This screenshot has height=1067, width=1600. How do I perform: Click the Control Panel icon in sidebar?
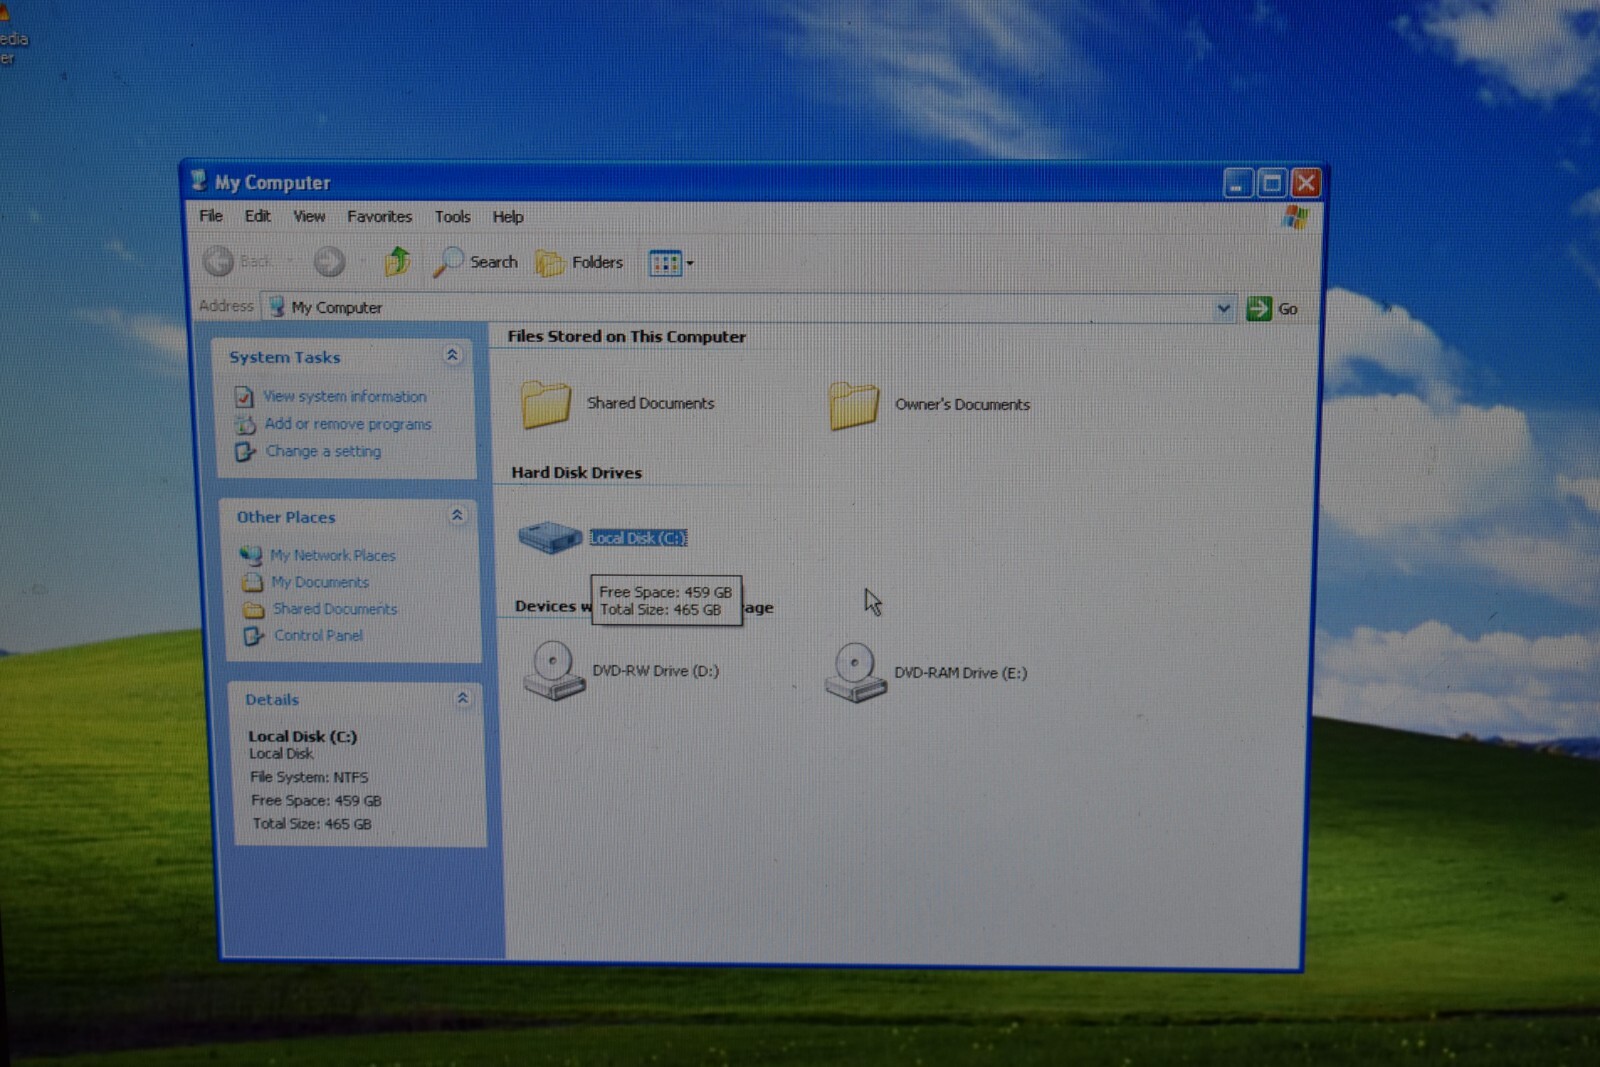click(254, 636)
